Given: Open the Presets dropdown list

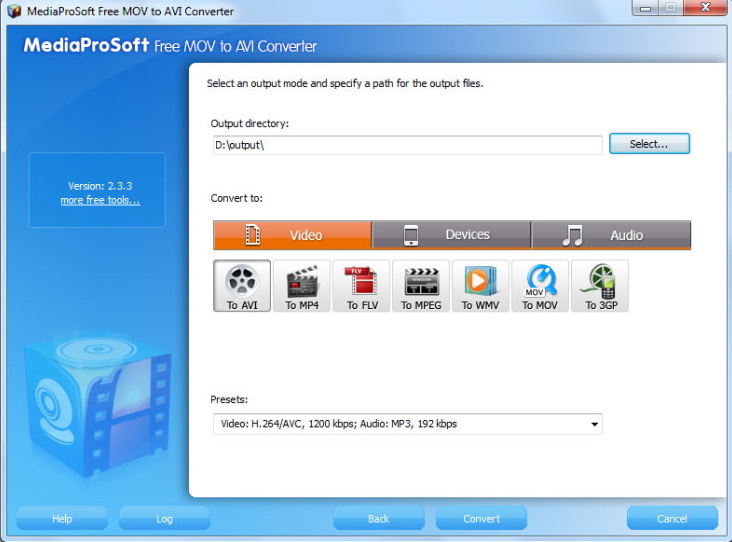Looking at the screenshot, I should click(408, 424).
